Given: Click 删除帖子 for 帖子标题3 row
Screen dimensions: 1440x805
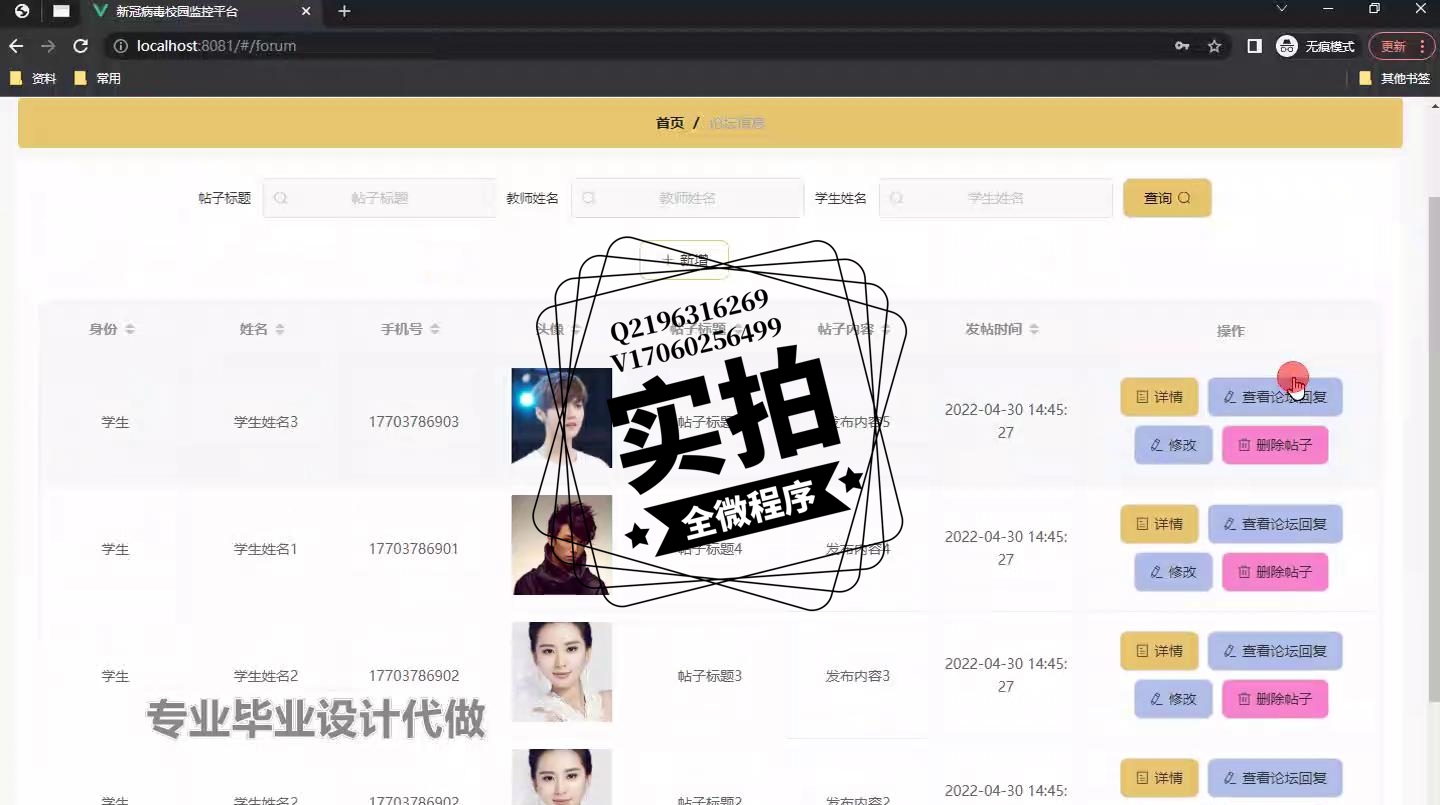Looking at the screenshot, I should pos(1275,699).
